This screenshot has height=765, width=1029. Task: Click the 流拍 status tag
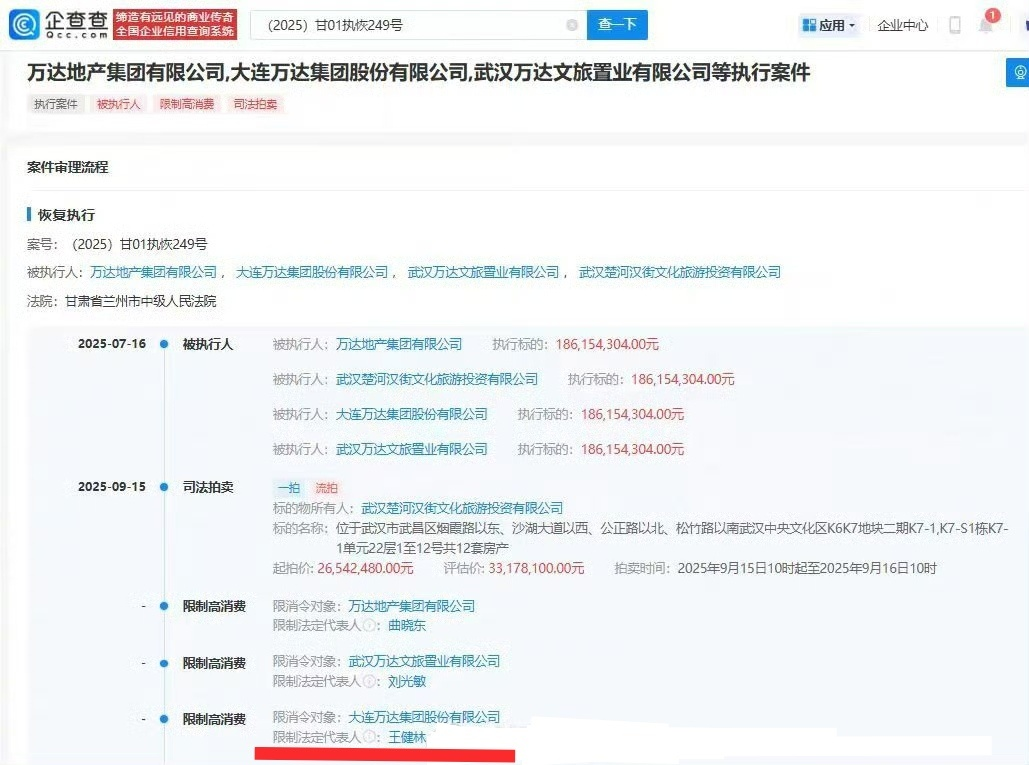[x=326, y=487]
